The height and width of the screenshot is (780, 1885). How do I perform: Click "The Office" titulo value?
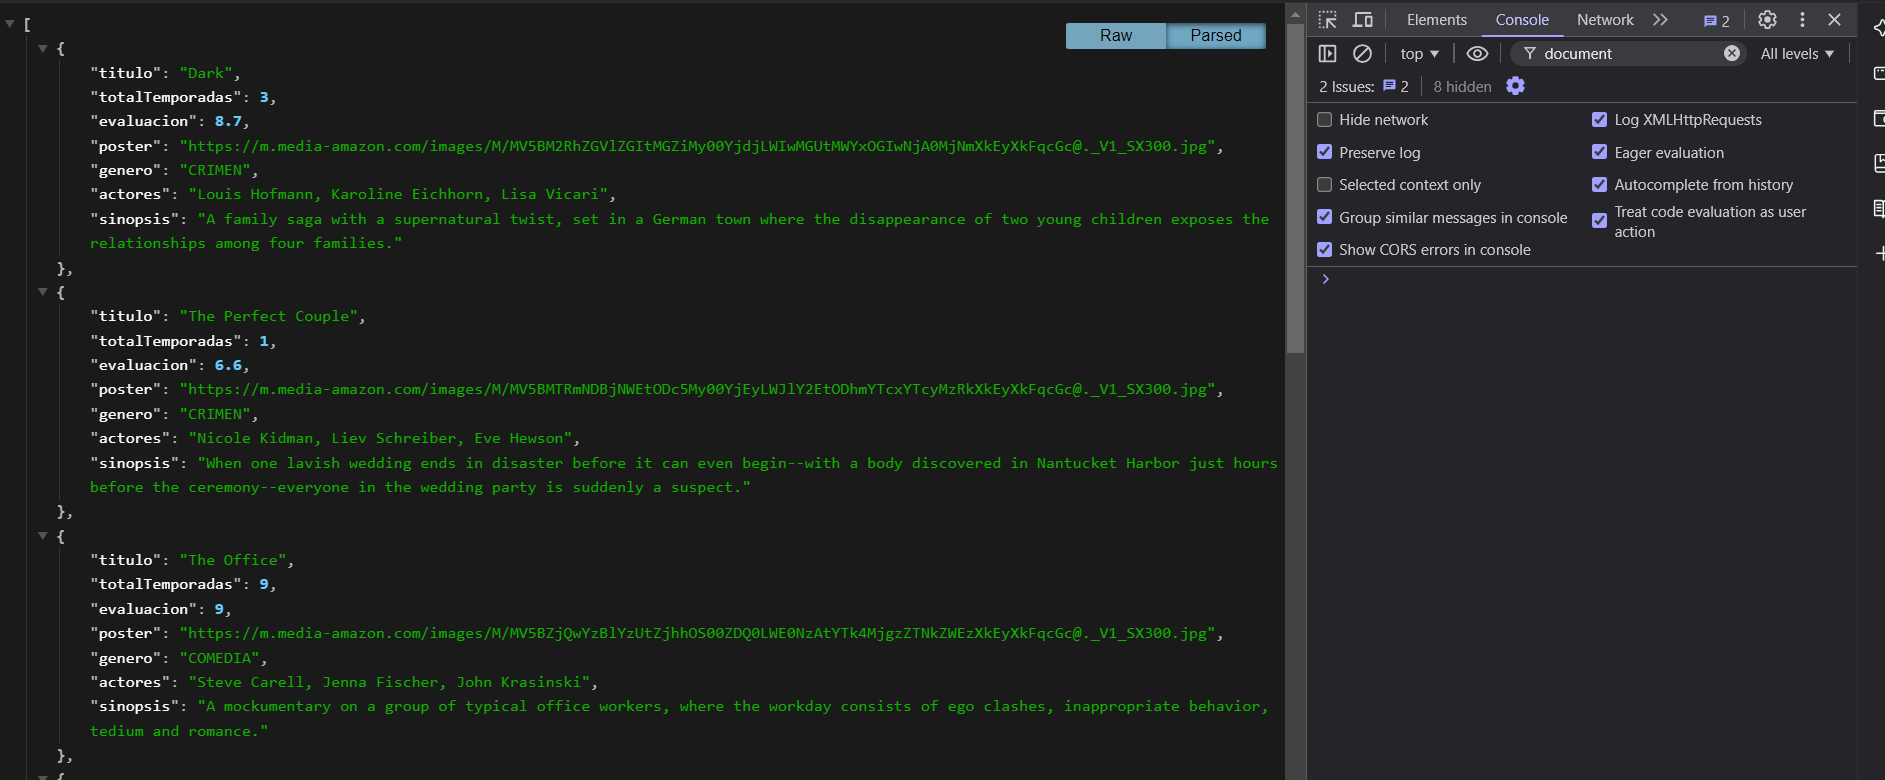(x=233, y=560)
